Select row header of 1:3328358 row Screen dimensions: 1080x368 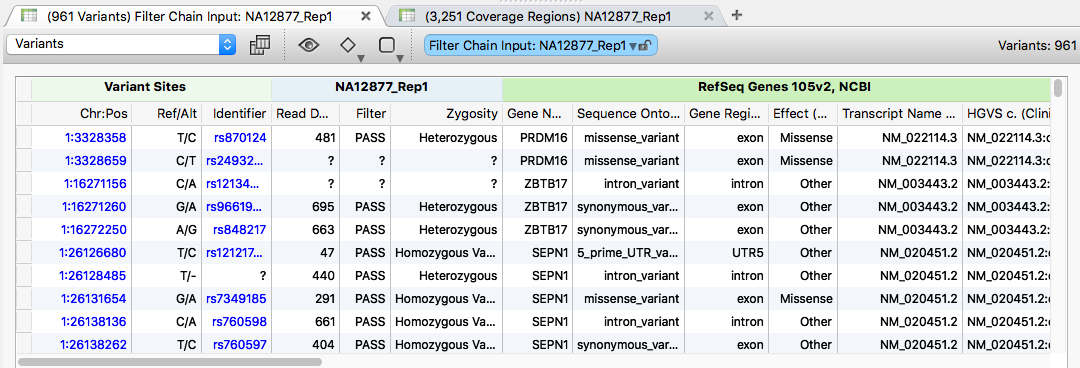(24, 138)
